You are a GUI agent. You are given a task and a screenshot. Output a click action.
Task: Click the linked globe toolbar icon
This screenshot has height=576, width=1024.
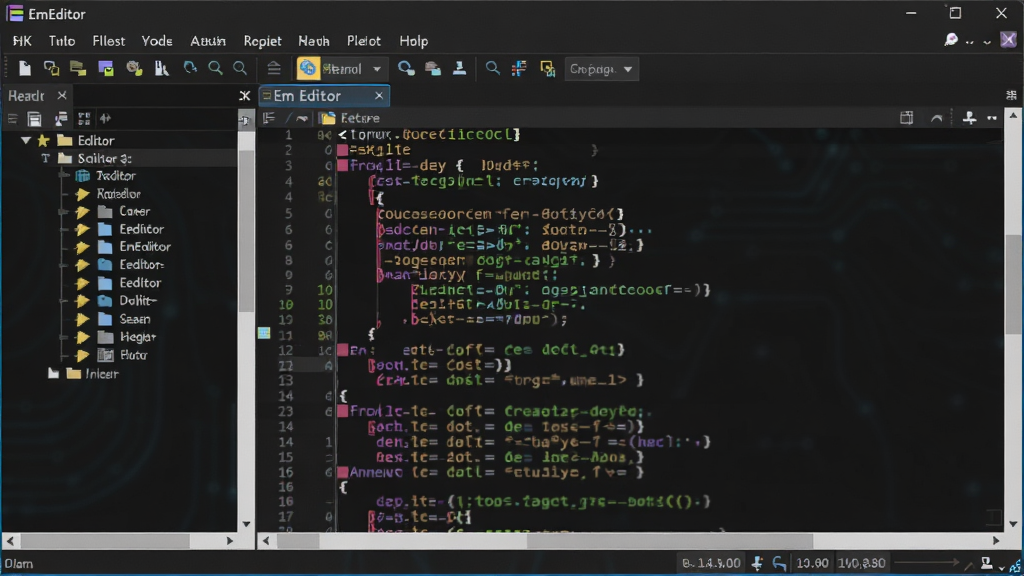click(406, 69)
